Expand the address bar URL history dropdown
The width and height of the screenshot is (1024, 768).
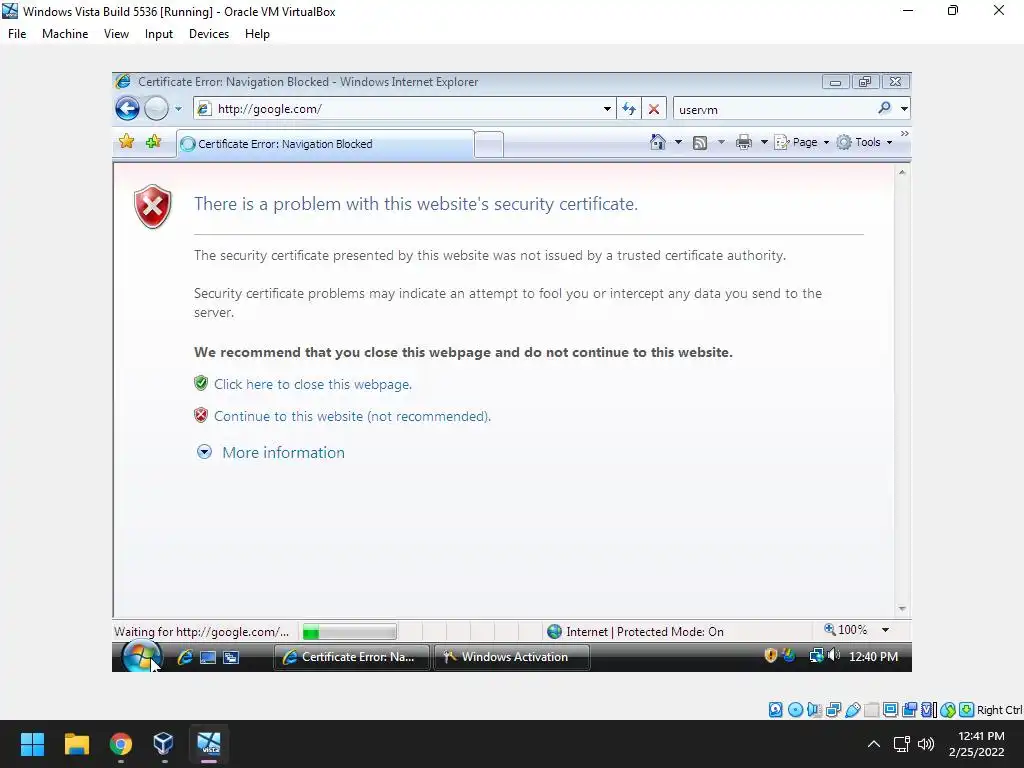pyautogui.click(x=607, y=109)
